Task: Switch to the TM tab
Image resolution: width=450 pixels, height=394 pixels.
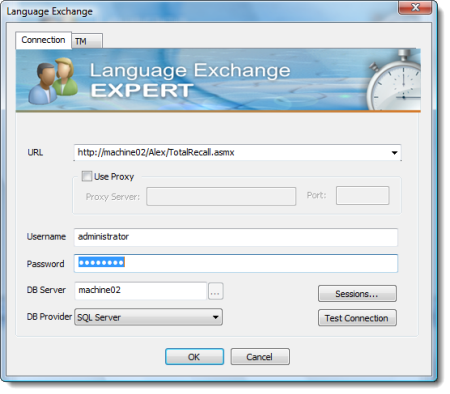Action: click(x=87, y=41)
